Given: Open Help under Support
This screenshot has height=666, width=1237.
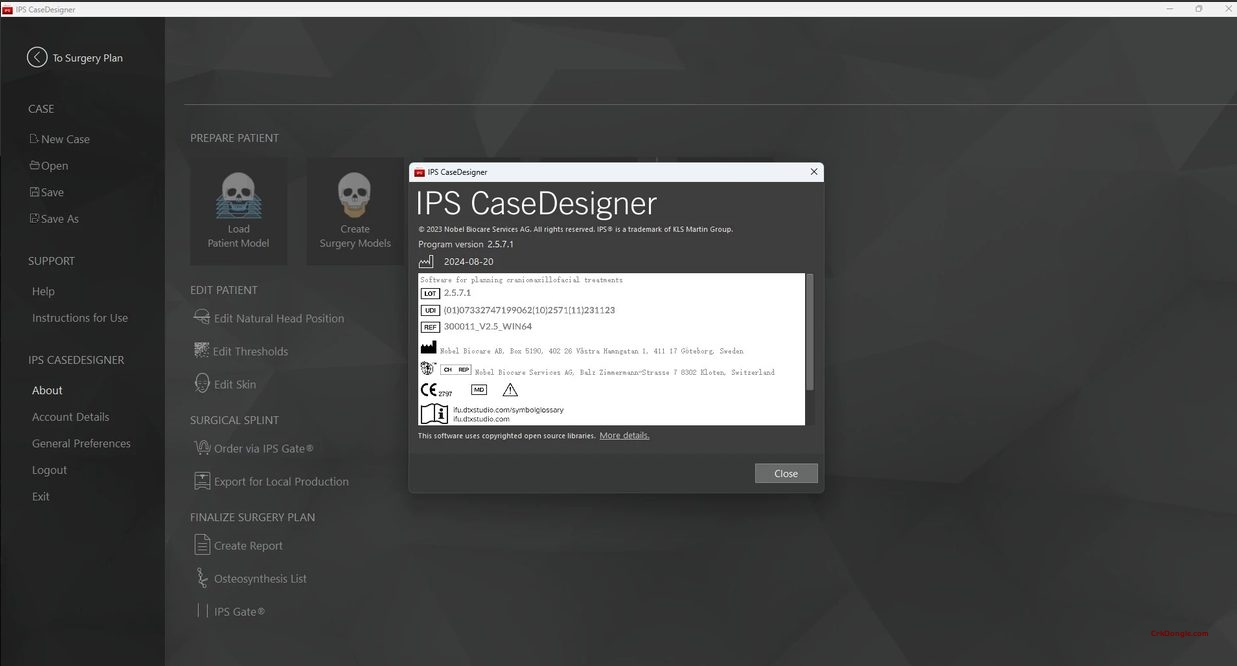Looking at the screenshot, I should click(x=43, y=291).
